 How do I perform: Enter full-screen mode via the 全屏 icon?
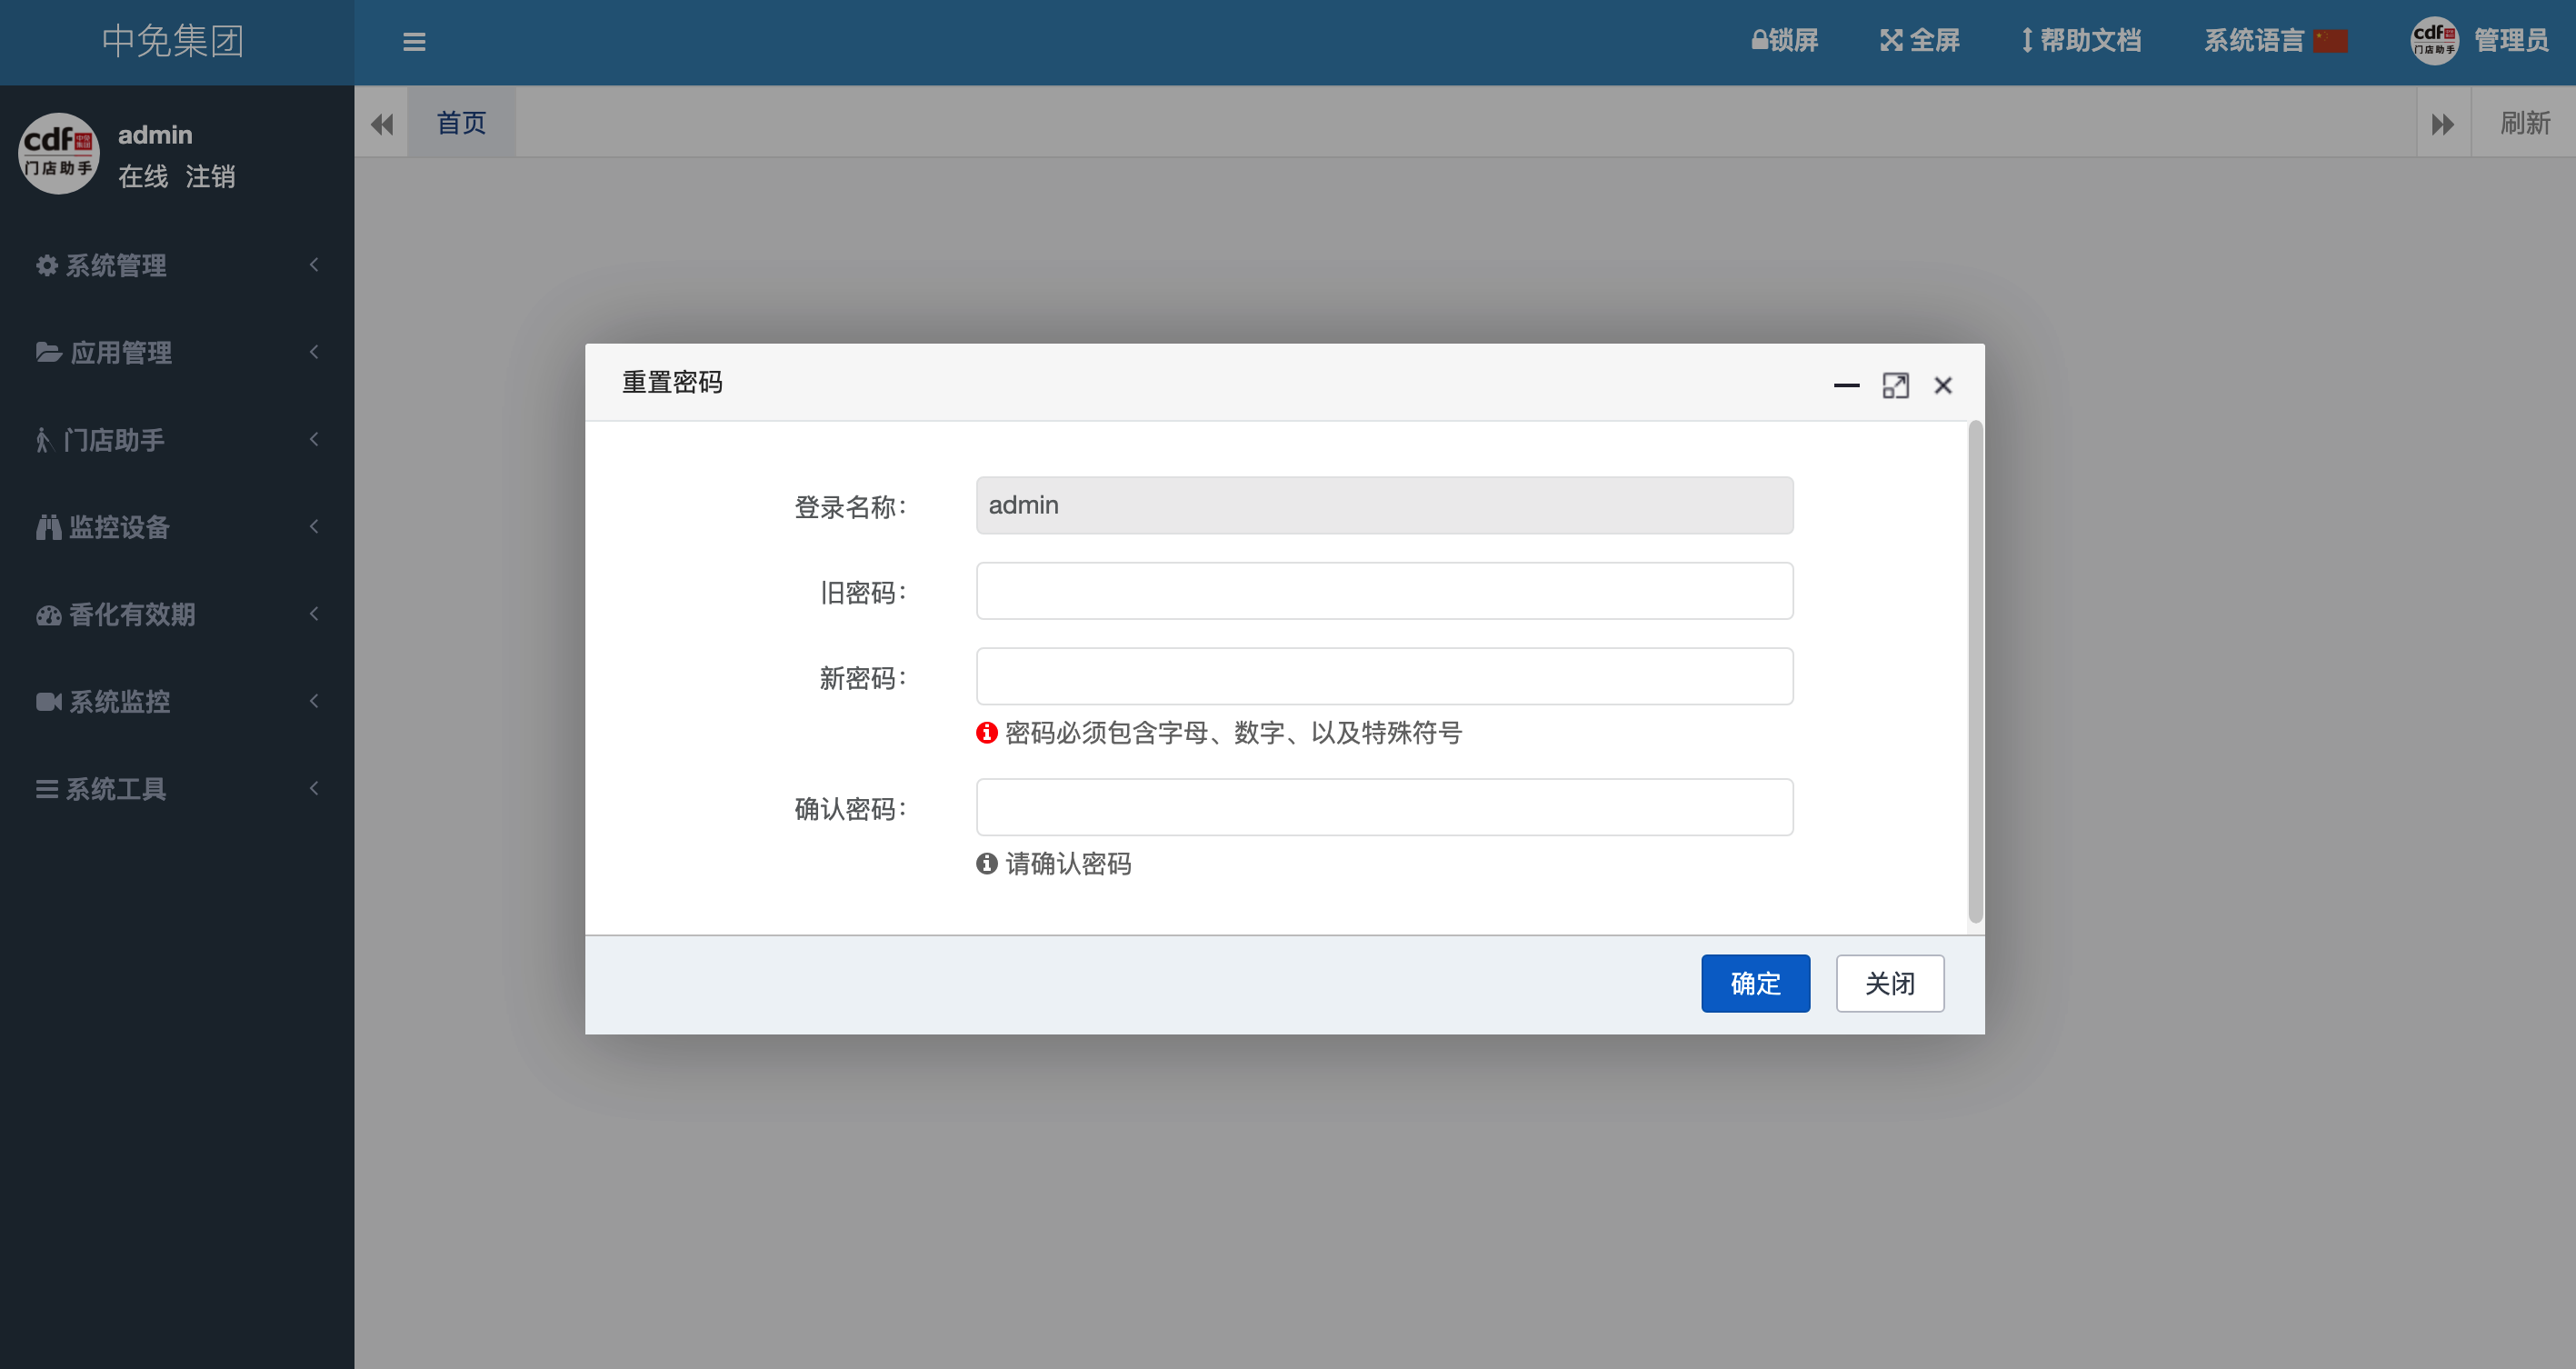pyautogui.click(x=1890, y=41)
